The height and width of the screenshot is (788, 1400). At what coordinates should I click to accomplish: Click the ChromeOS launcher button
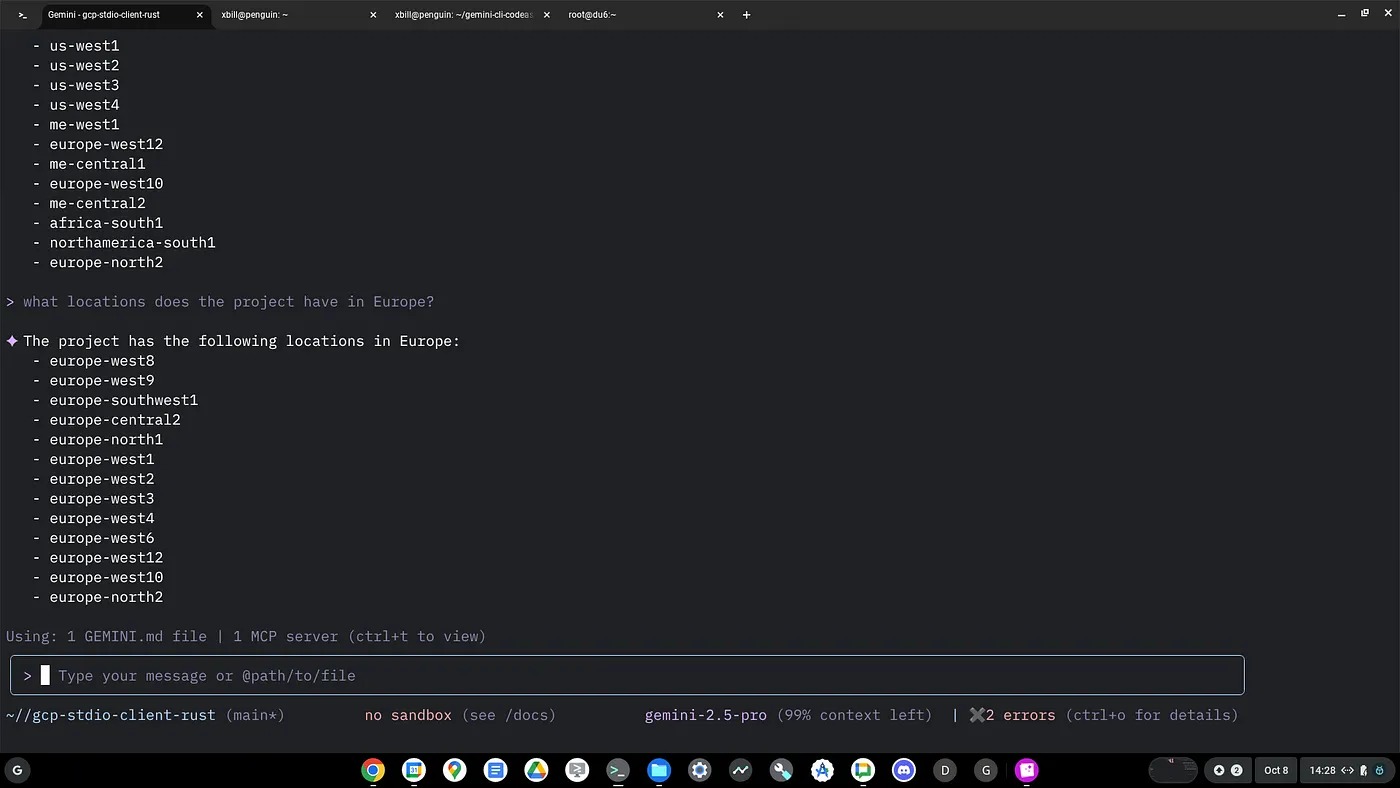[16, 770]
